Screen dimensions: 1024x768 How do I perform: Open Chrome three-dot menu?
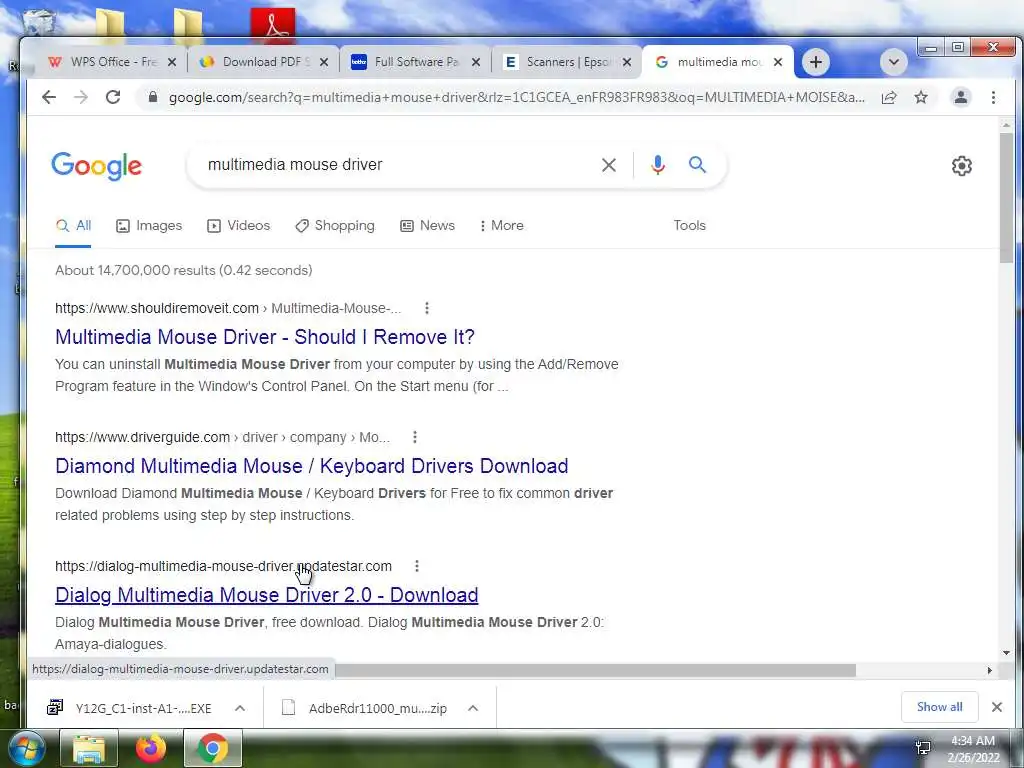(x=993, y=97)
